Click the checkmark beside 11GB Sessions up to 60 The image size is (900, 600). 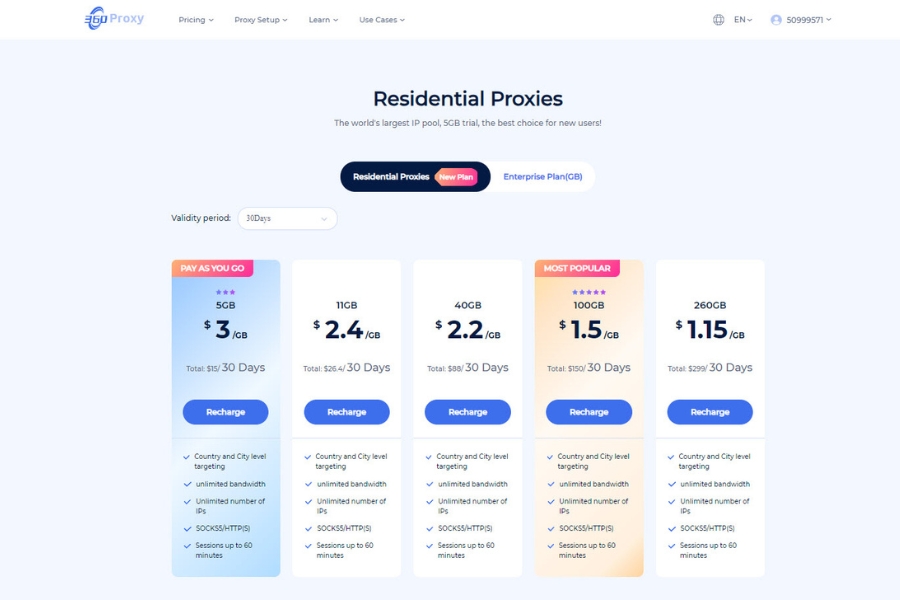[308, 546]
